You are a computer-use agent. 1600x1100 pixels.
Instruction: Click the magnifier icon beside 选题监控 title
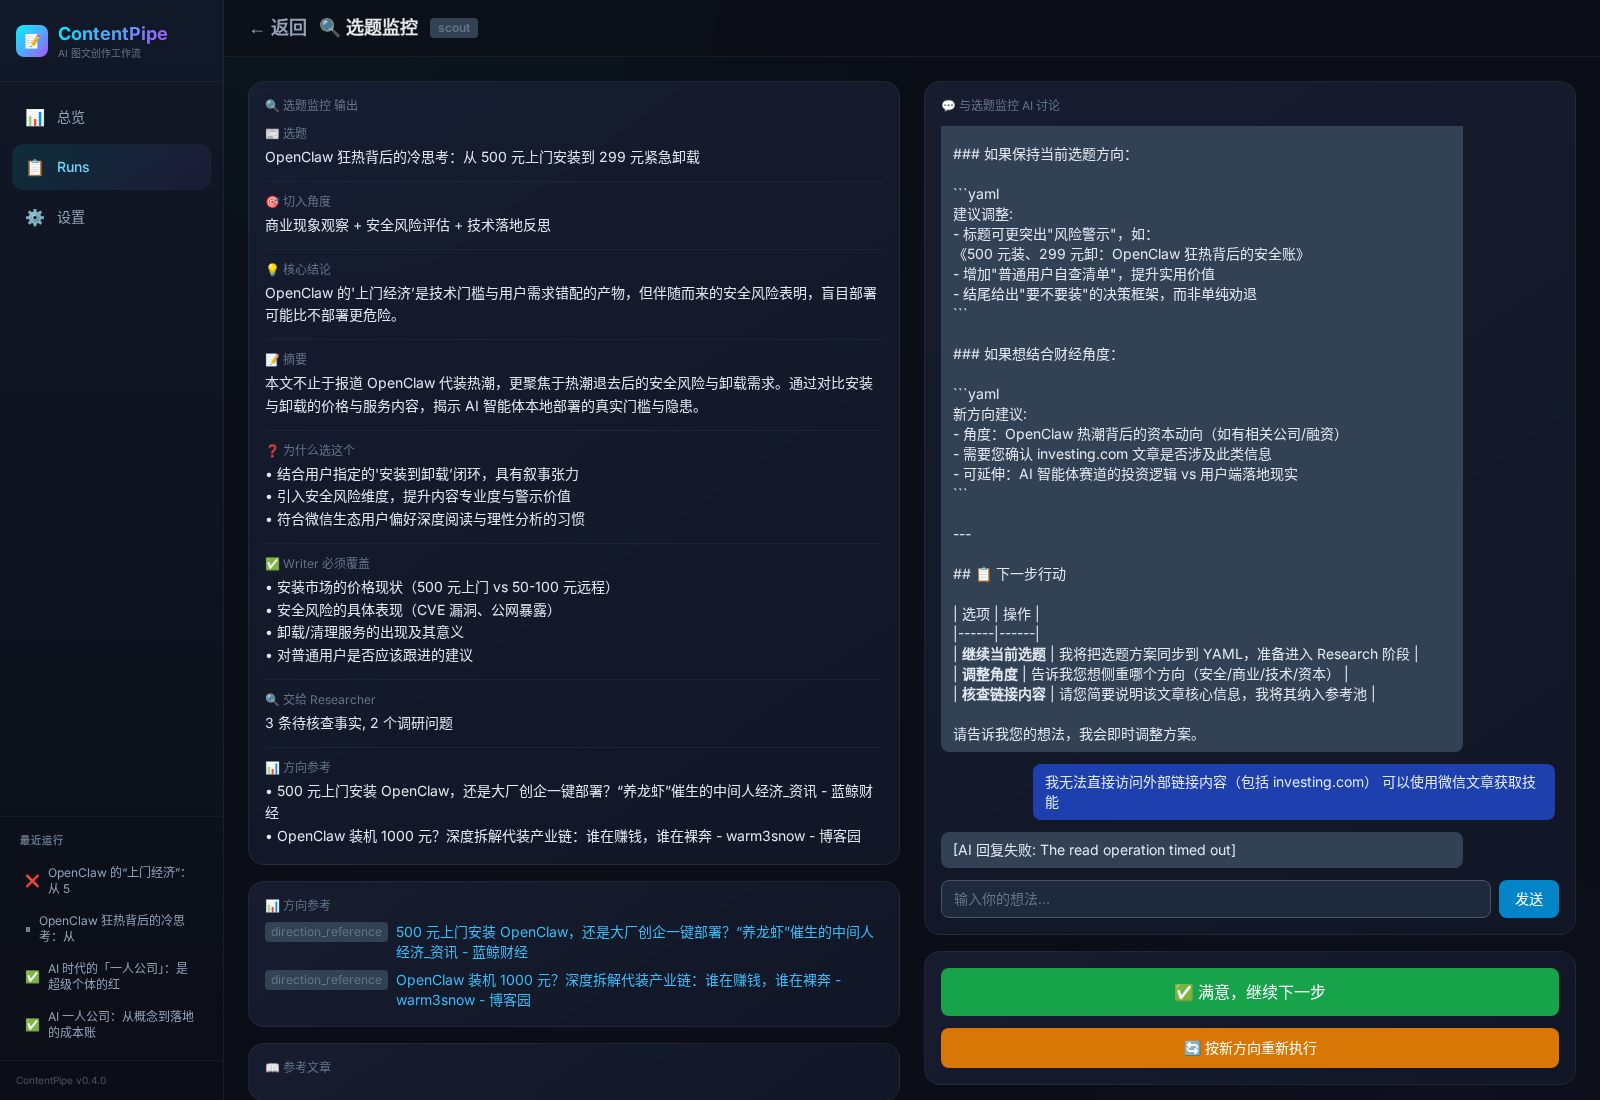pyautogui.click(x=329, y=27)
